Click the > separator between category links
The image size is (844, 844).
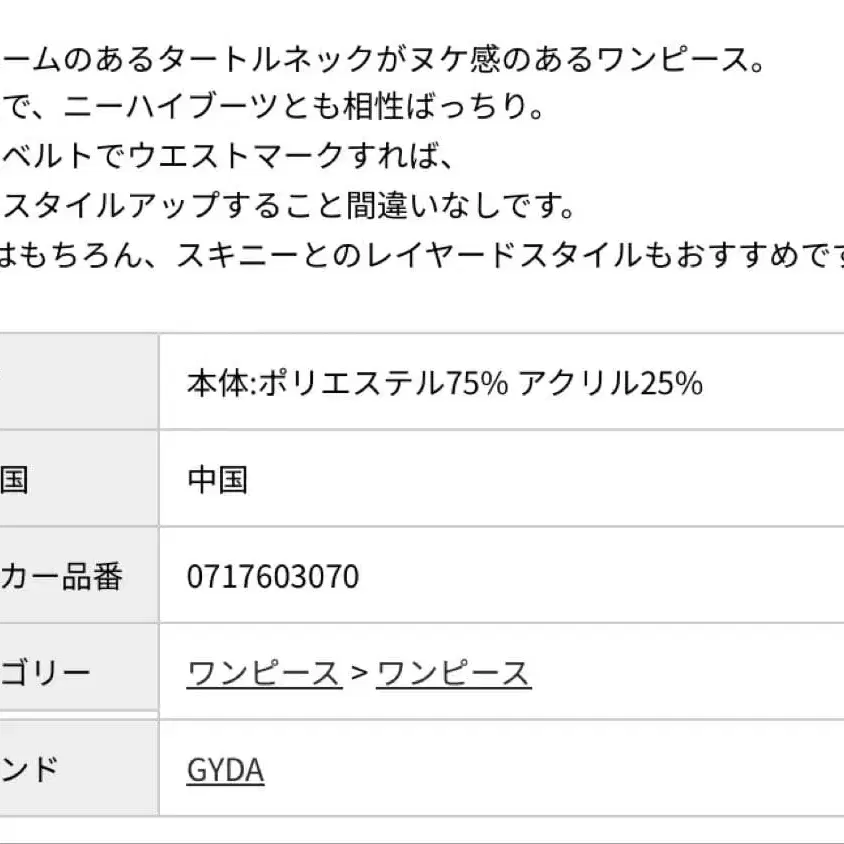pos(359,674)
